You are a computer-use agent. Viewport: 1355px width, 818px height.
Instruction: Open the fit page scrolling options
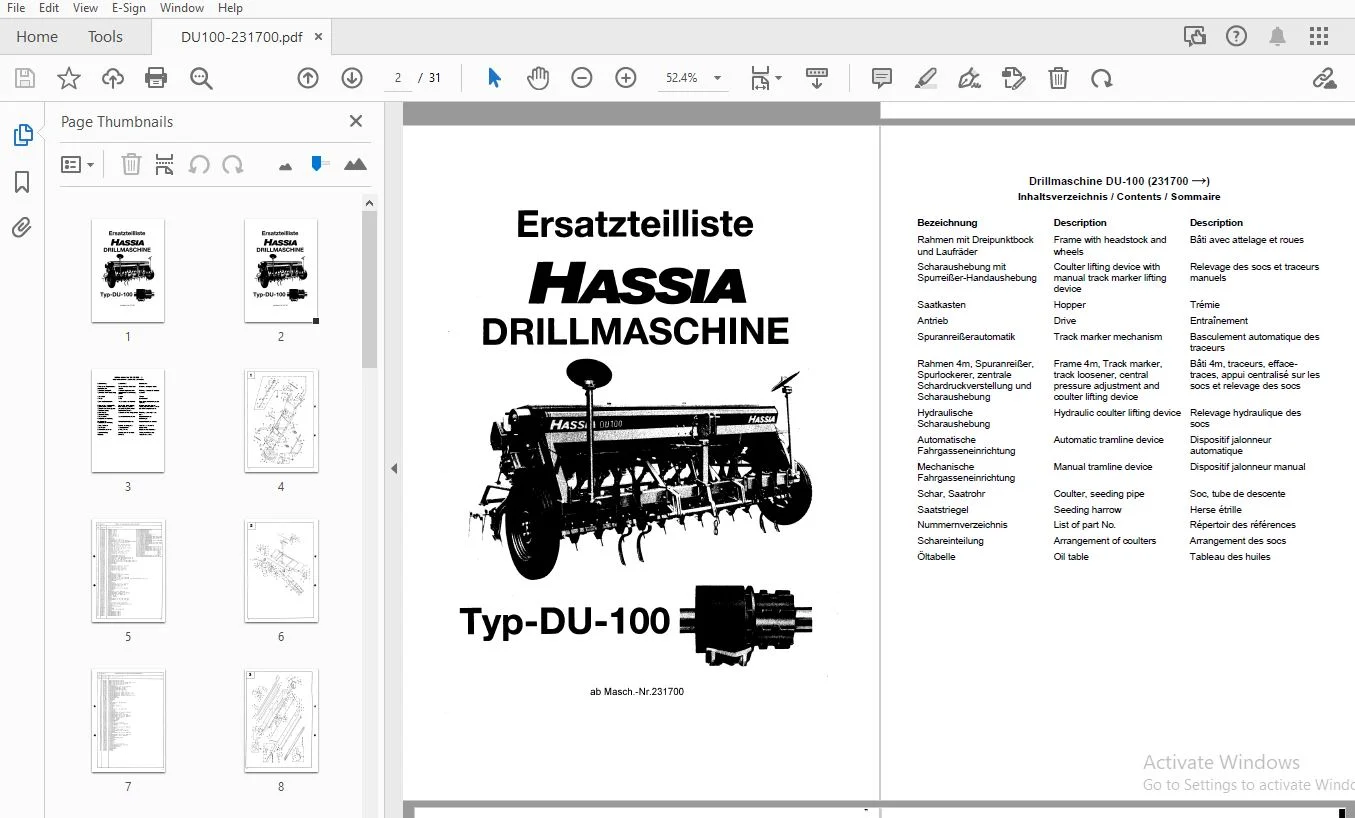(x=766, y=78)
